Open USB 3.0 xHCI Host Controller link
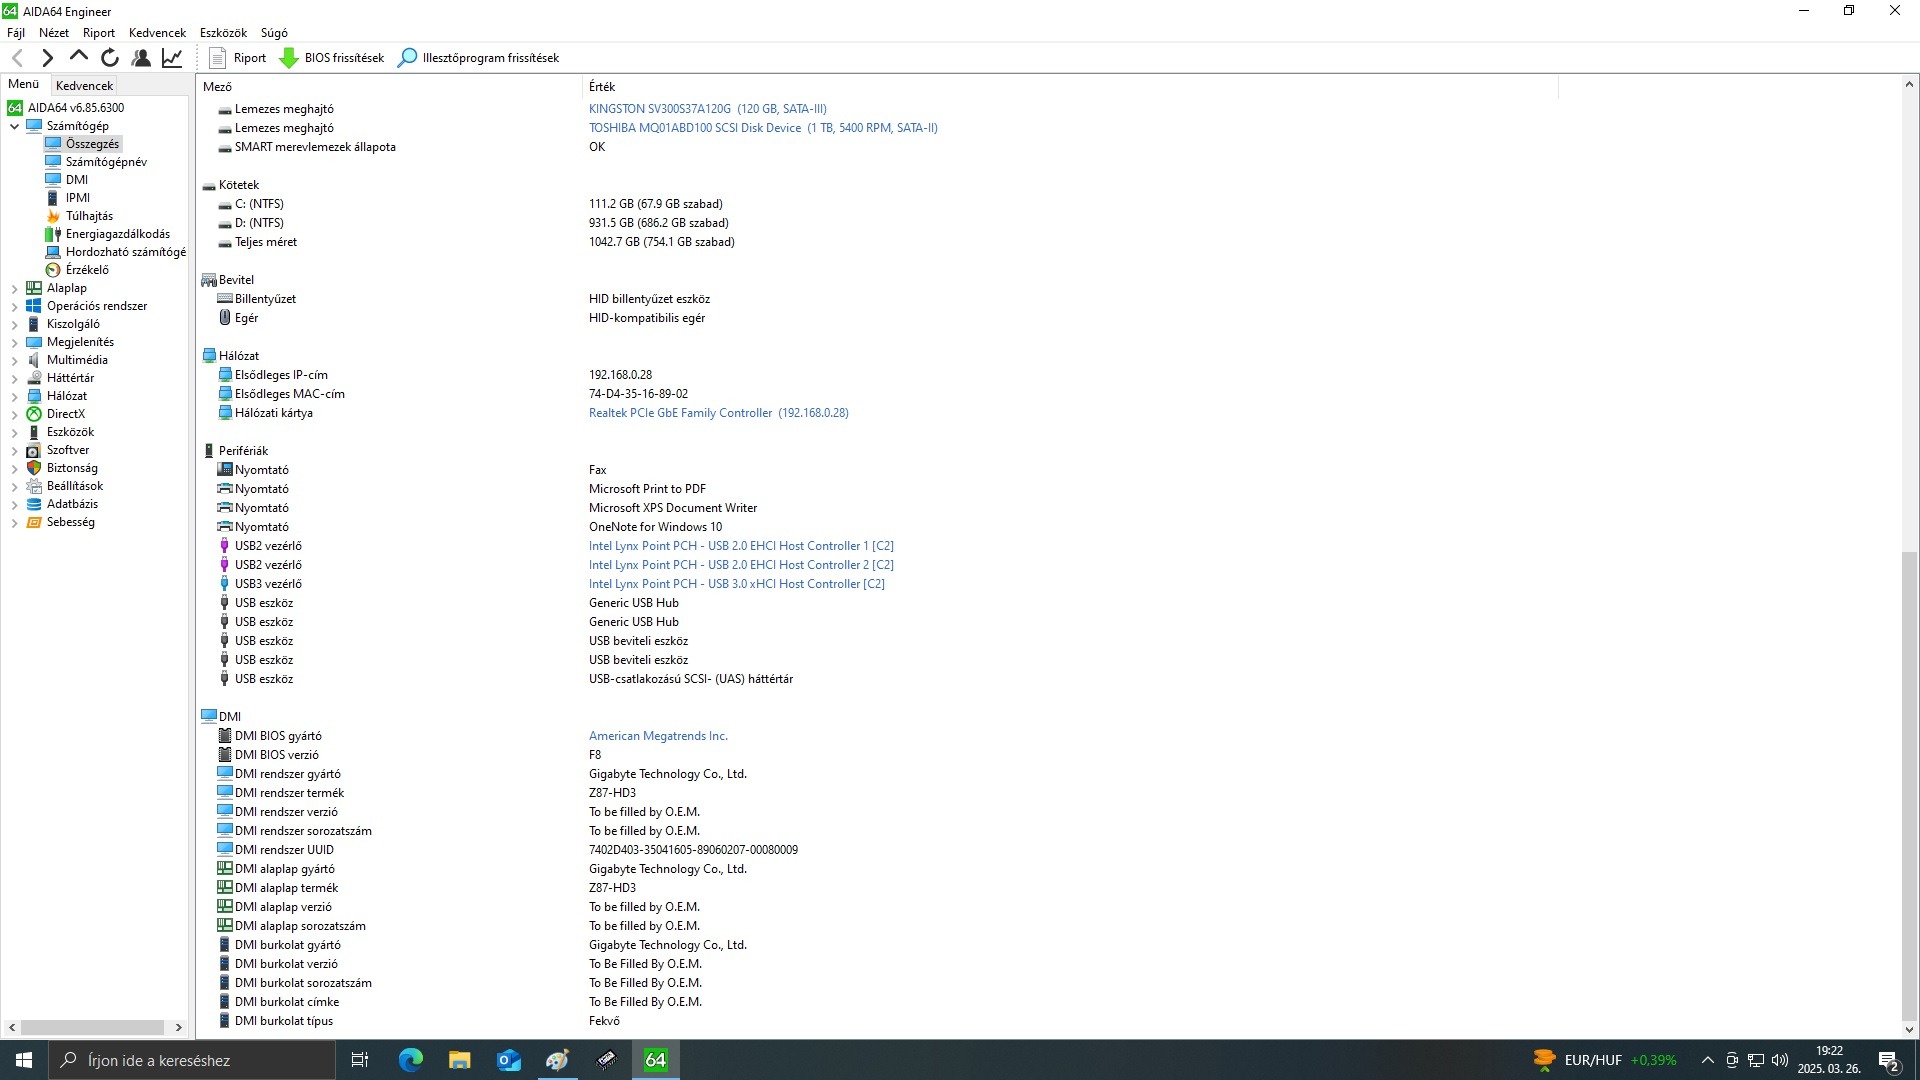Screen dimensions: 1920x1080 click(x=736, y=584)
